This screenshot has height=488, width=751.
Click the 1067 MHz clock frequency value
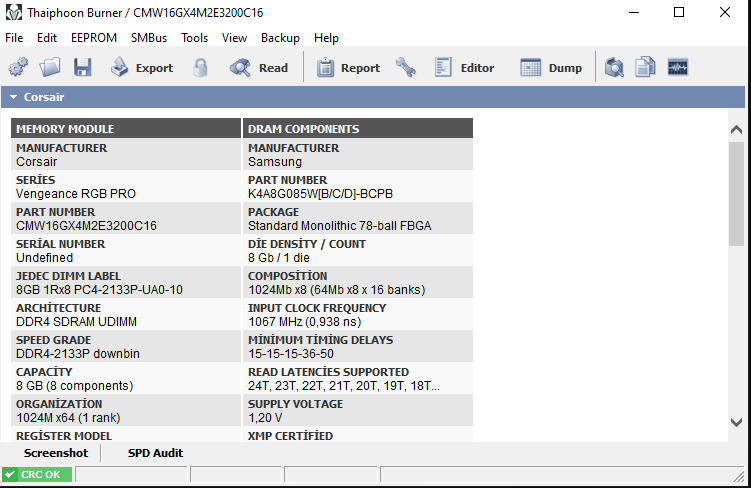tap(305, 322)
